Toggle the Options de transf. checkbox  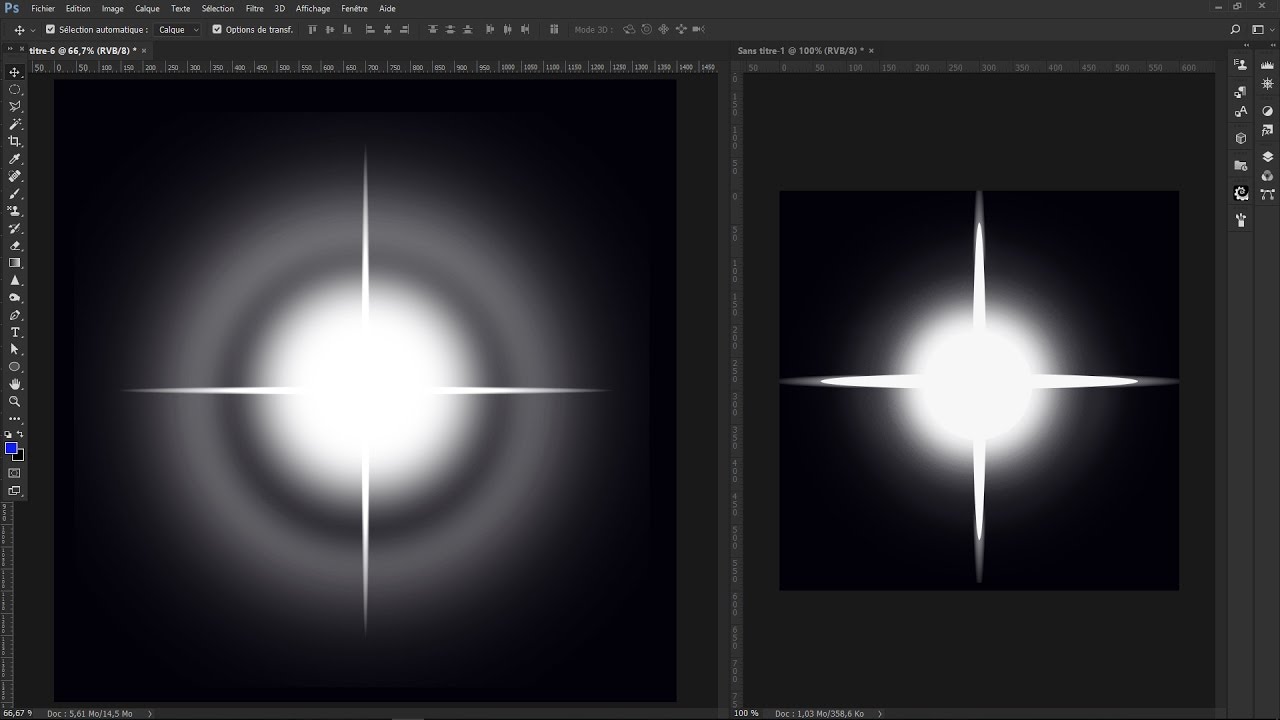tap(218, 30)
